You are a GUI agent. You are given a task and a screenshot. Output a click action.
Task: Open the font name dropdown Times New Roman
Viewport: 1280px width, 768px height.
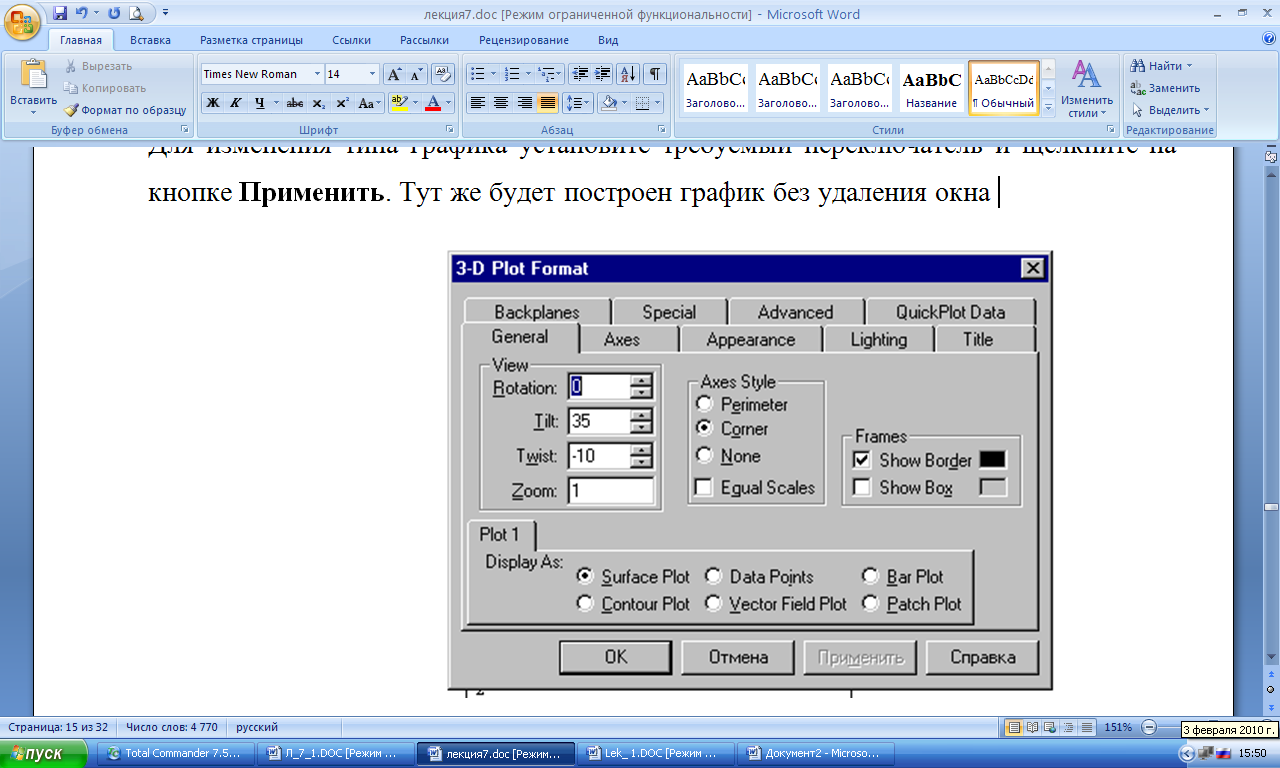(317, 74)
